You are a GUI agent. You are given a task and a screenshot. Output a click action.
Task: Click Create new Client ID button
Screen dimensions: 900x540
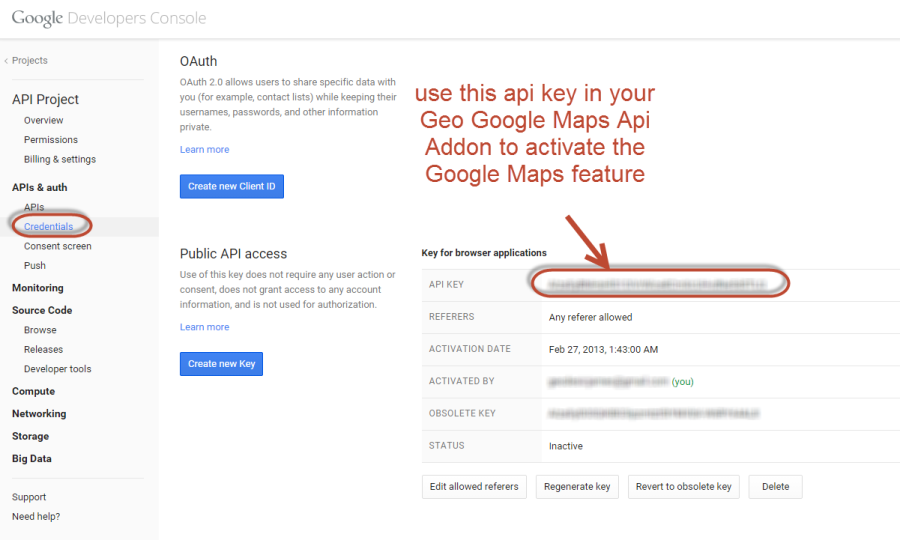tap(232, 187)
